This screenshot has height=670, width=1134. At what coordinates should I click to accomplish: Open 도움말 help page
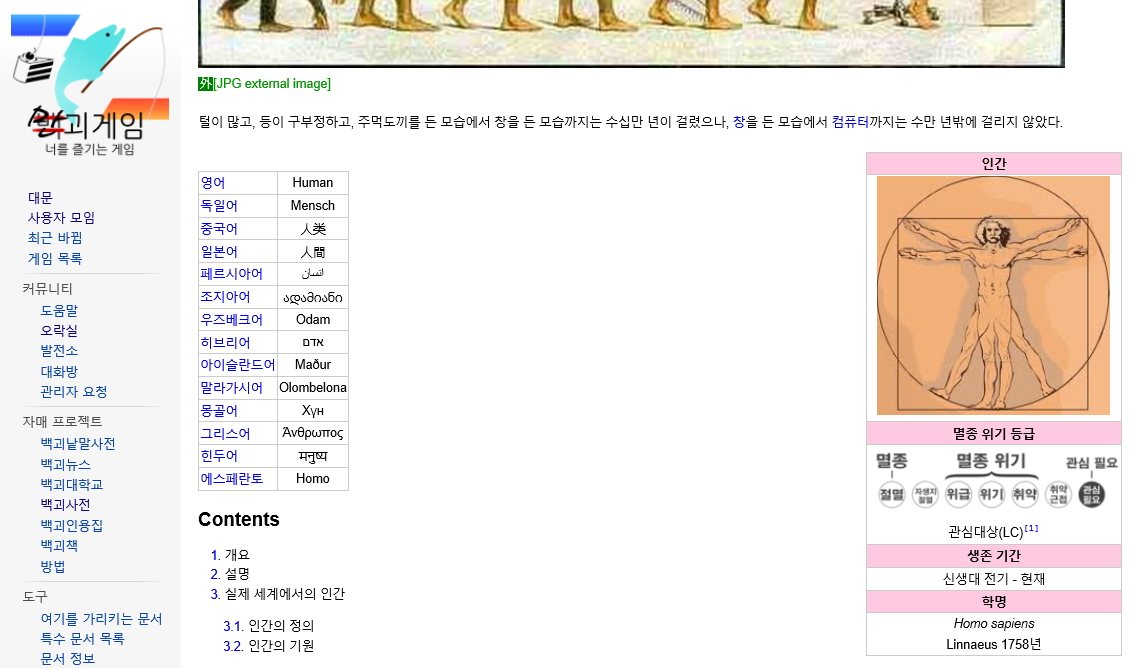[x=59, y=310]
